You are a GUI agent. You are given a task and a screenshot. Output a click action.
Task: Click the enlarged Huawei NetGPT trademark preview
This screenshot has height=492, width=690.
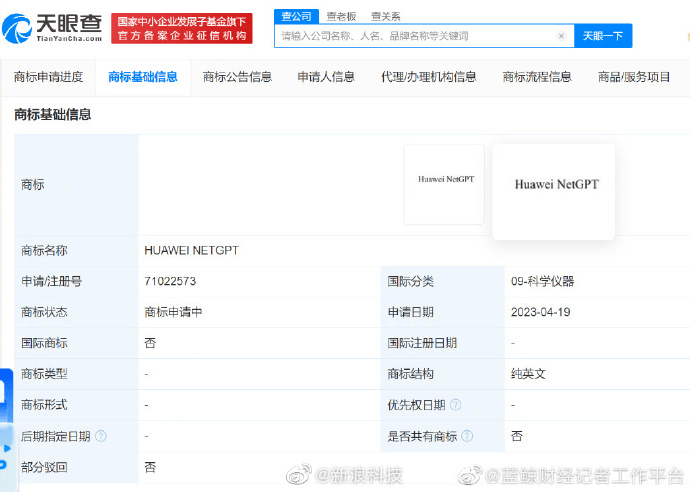pos(554,192)
